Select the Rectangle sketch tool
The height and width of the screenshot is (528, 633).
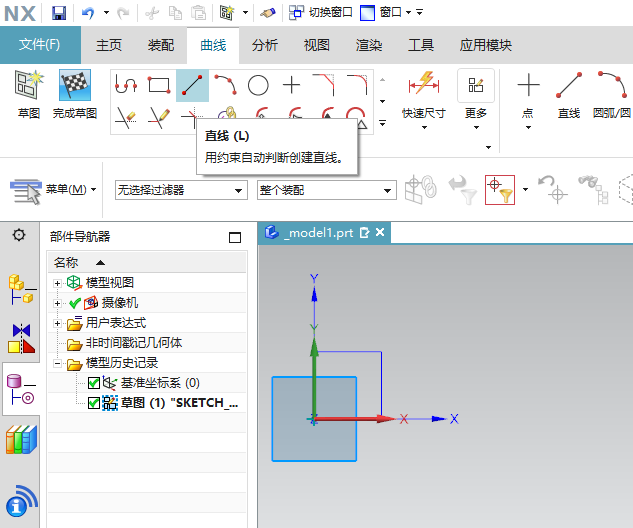[x=159, y=85]
